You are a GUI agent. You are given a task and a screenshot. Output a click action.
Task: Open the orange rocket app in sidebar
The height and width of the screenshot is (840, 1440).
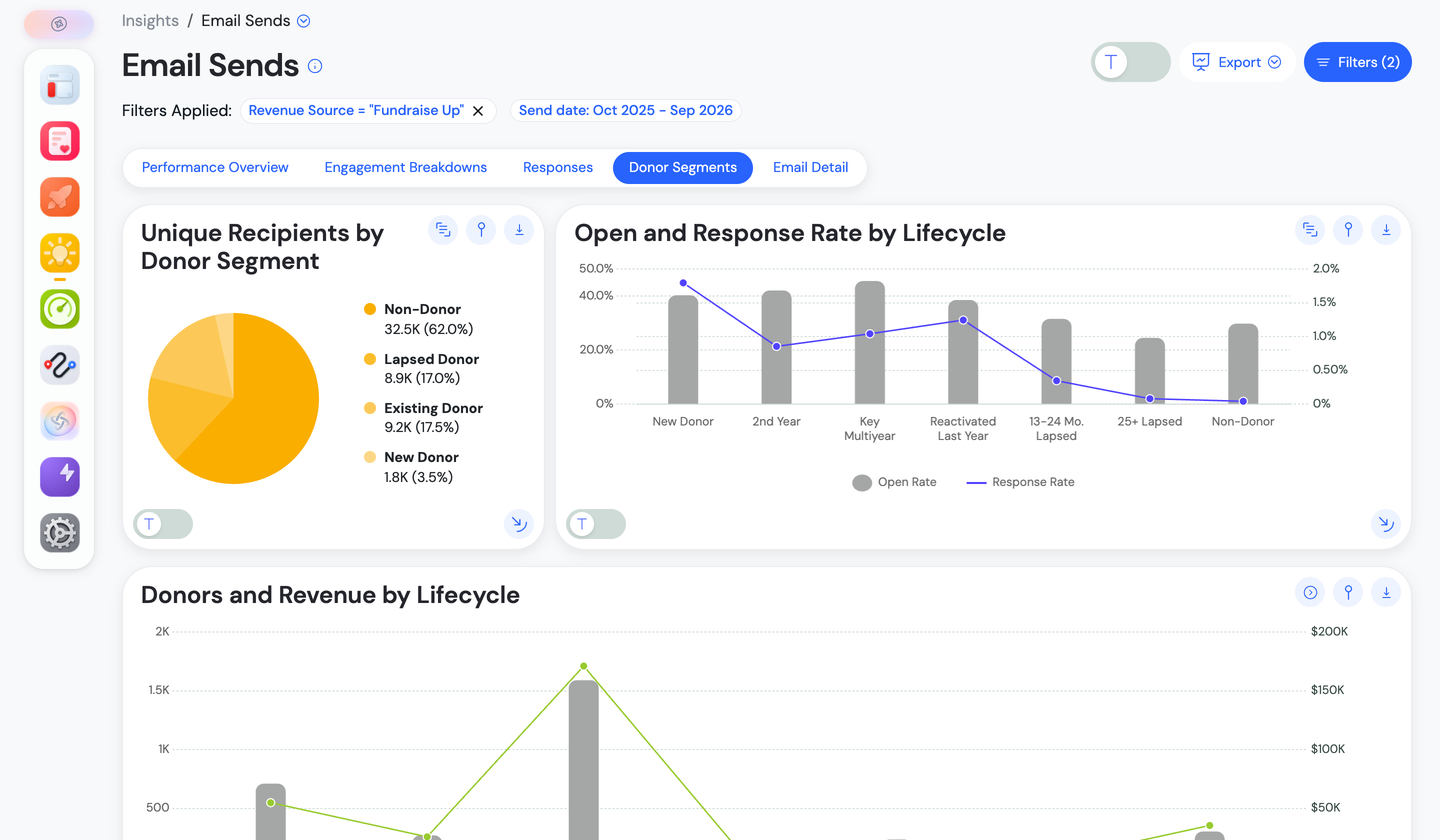59,197
